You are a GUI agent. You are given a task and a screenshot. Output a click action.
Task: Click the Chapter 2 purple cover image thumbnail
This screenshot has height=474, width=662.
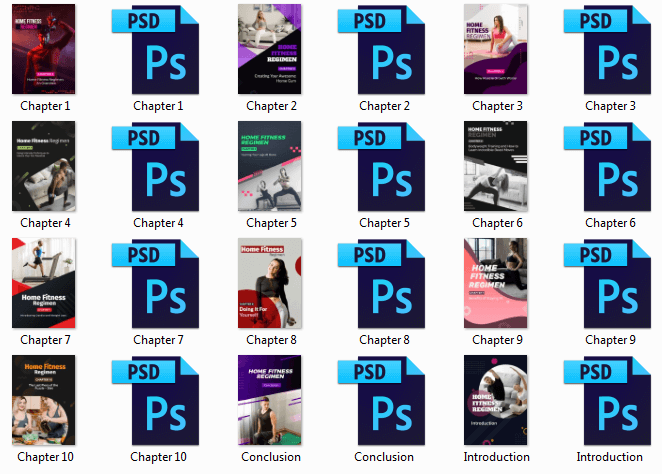[270, 49]
